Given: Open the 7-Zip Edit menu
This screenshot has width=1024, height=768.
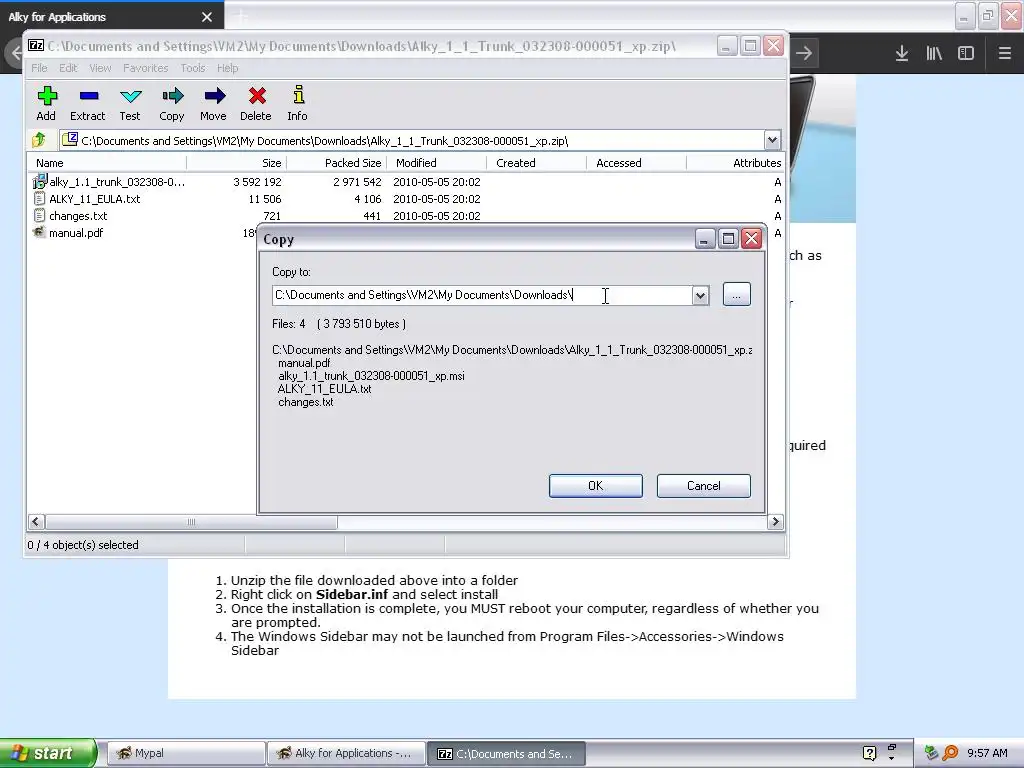Looking at the screenshot, I should tap(68, 68).
